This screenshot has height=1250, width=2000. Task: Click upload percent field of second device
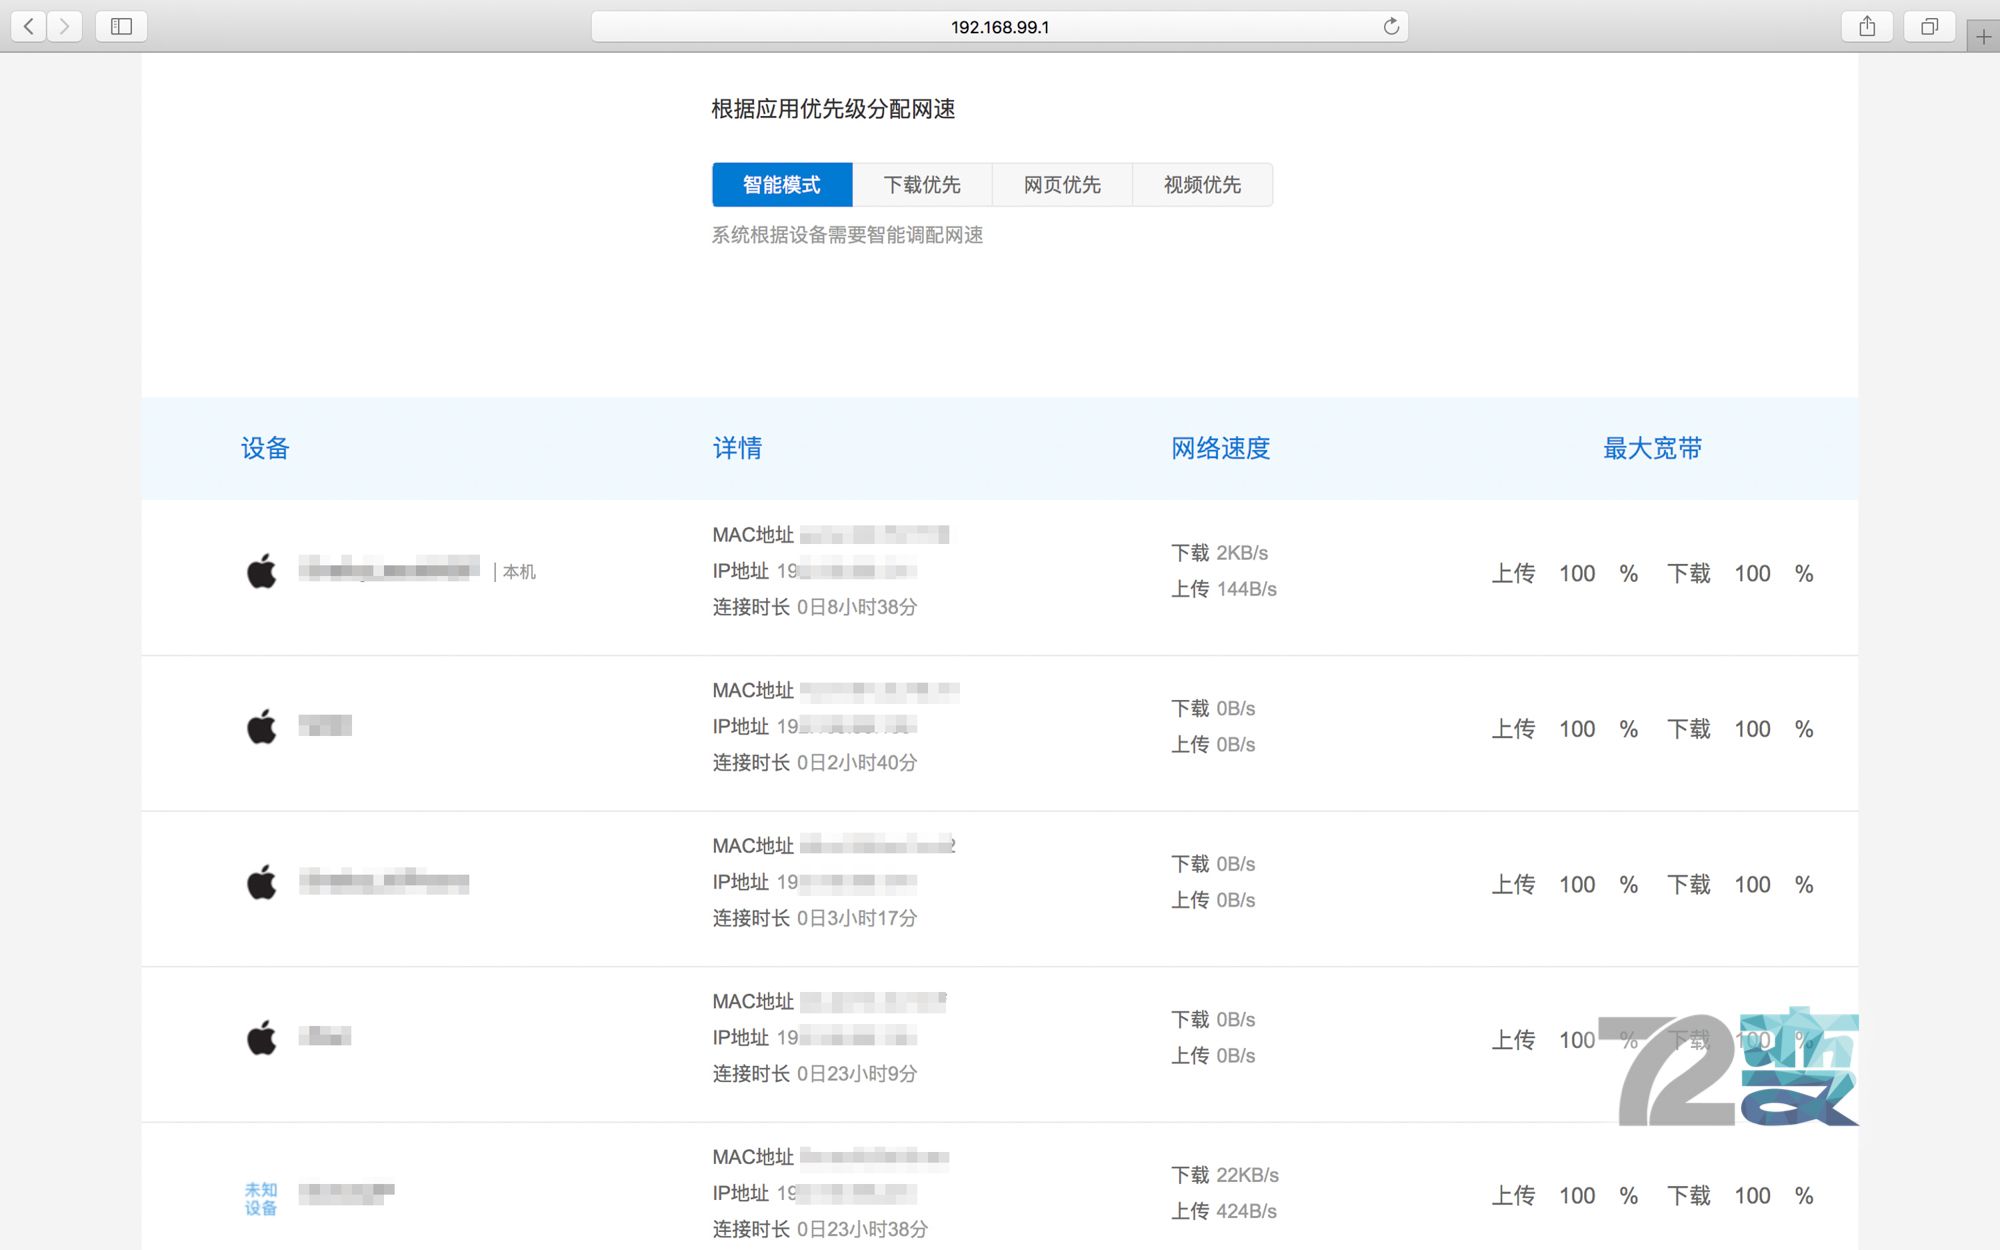[x=1577, y=729]
